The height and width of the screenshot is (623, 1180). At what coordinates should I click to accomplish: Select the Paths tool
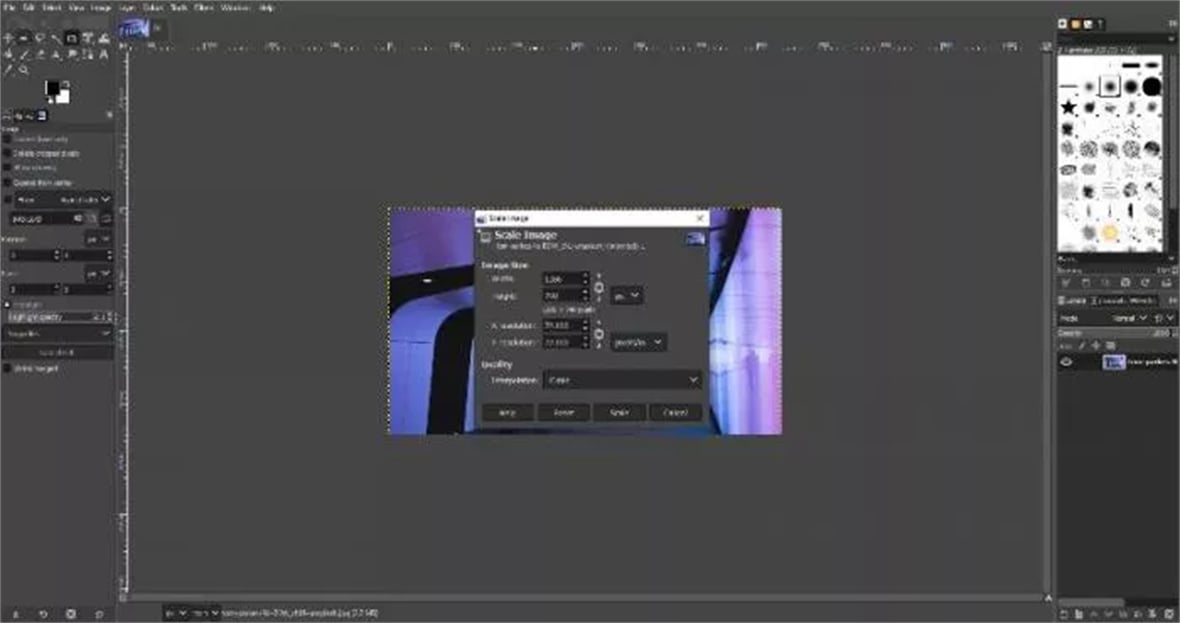click(88, 54)
